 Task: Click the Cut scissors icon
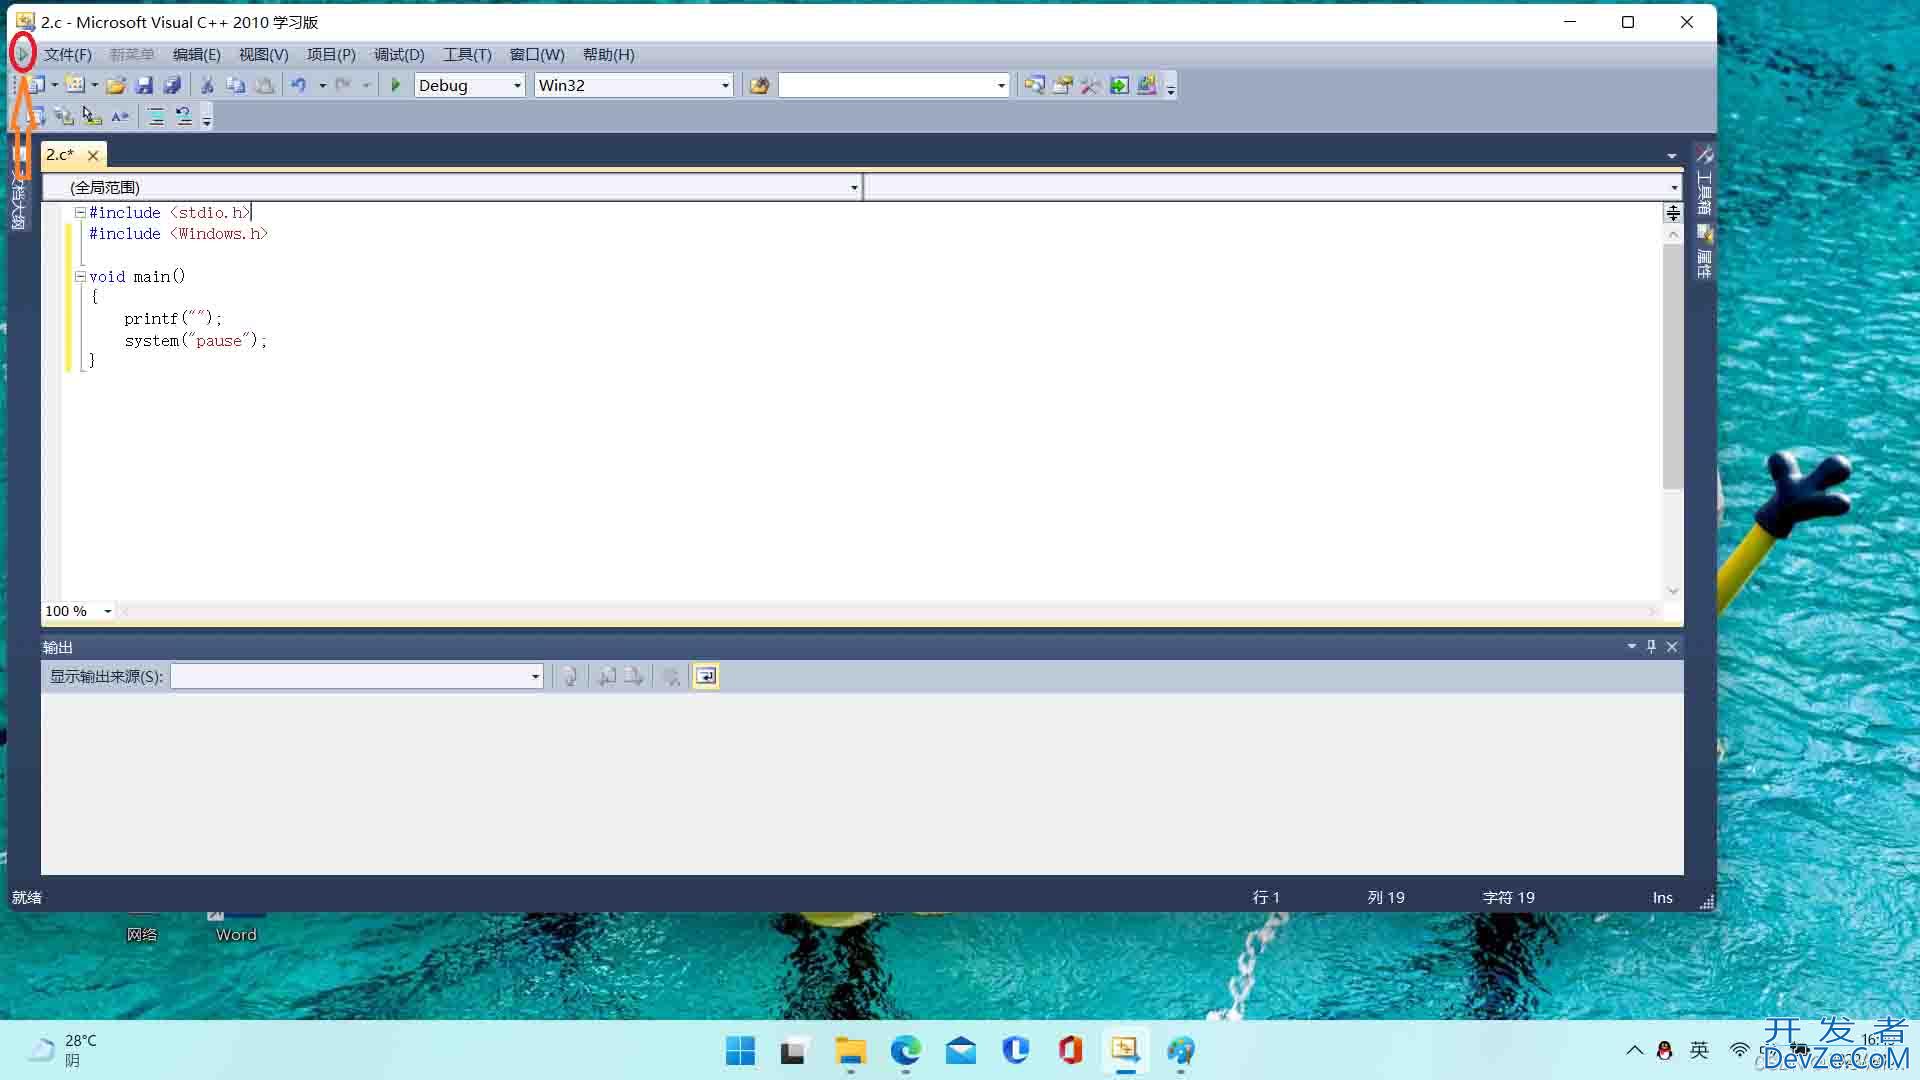(207, 85)
